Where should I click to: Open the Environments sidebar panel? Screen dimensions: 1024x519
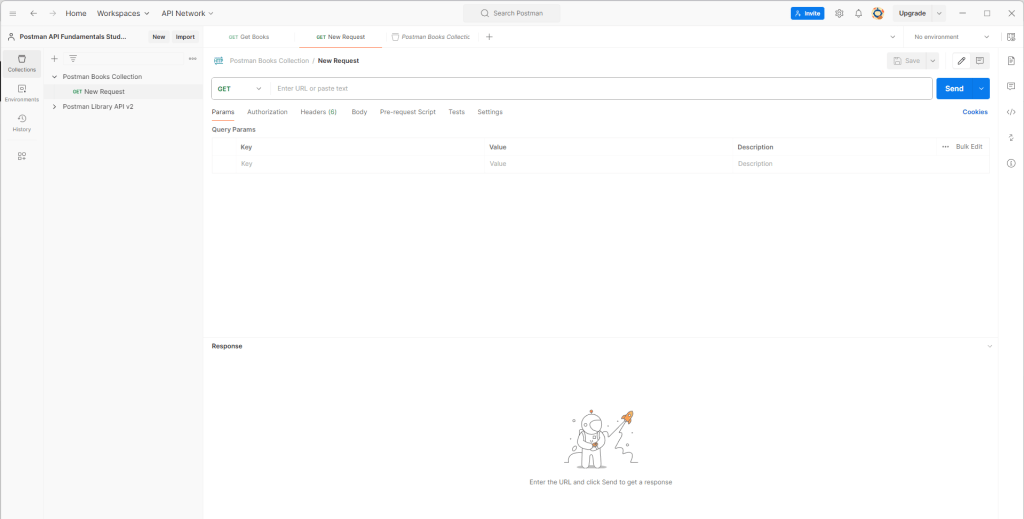[x=22, y=93]
